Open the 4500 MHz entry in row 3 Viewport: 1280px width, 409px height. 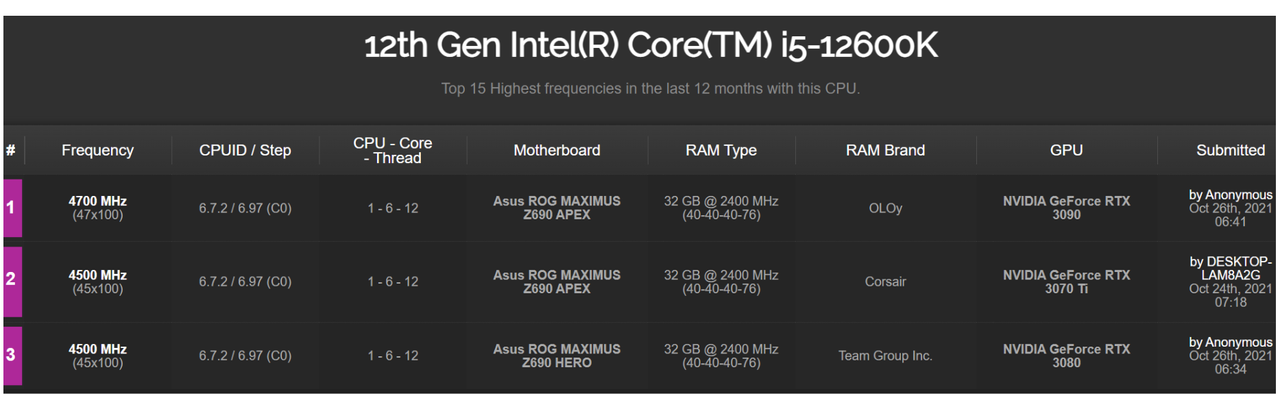(x=97, y=356)
